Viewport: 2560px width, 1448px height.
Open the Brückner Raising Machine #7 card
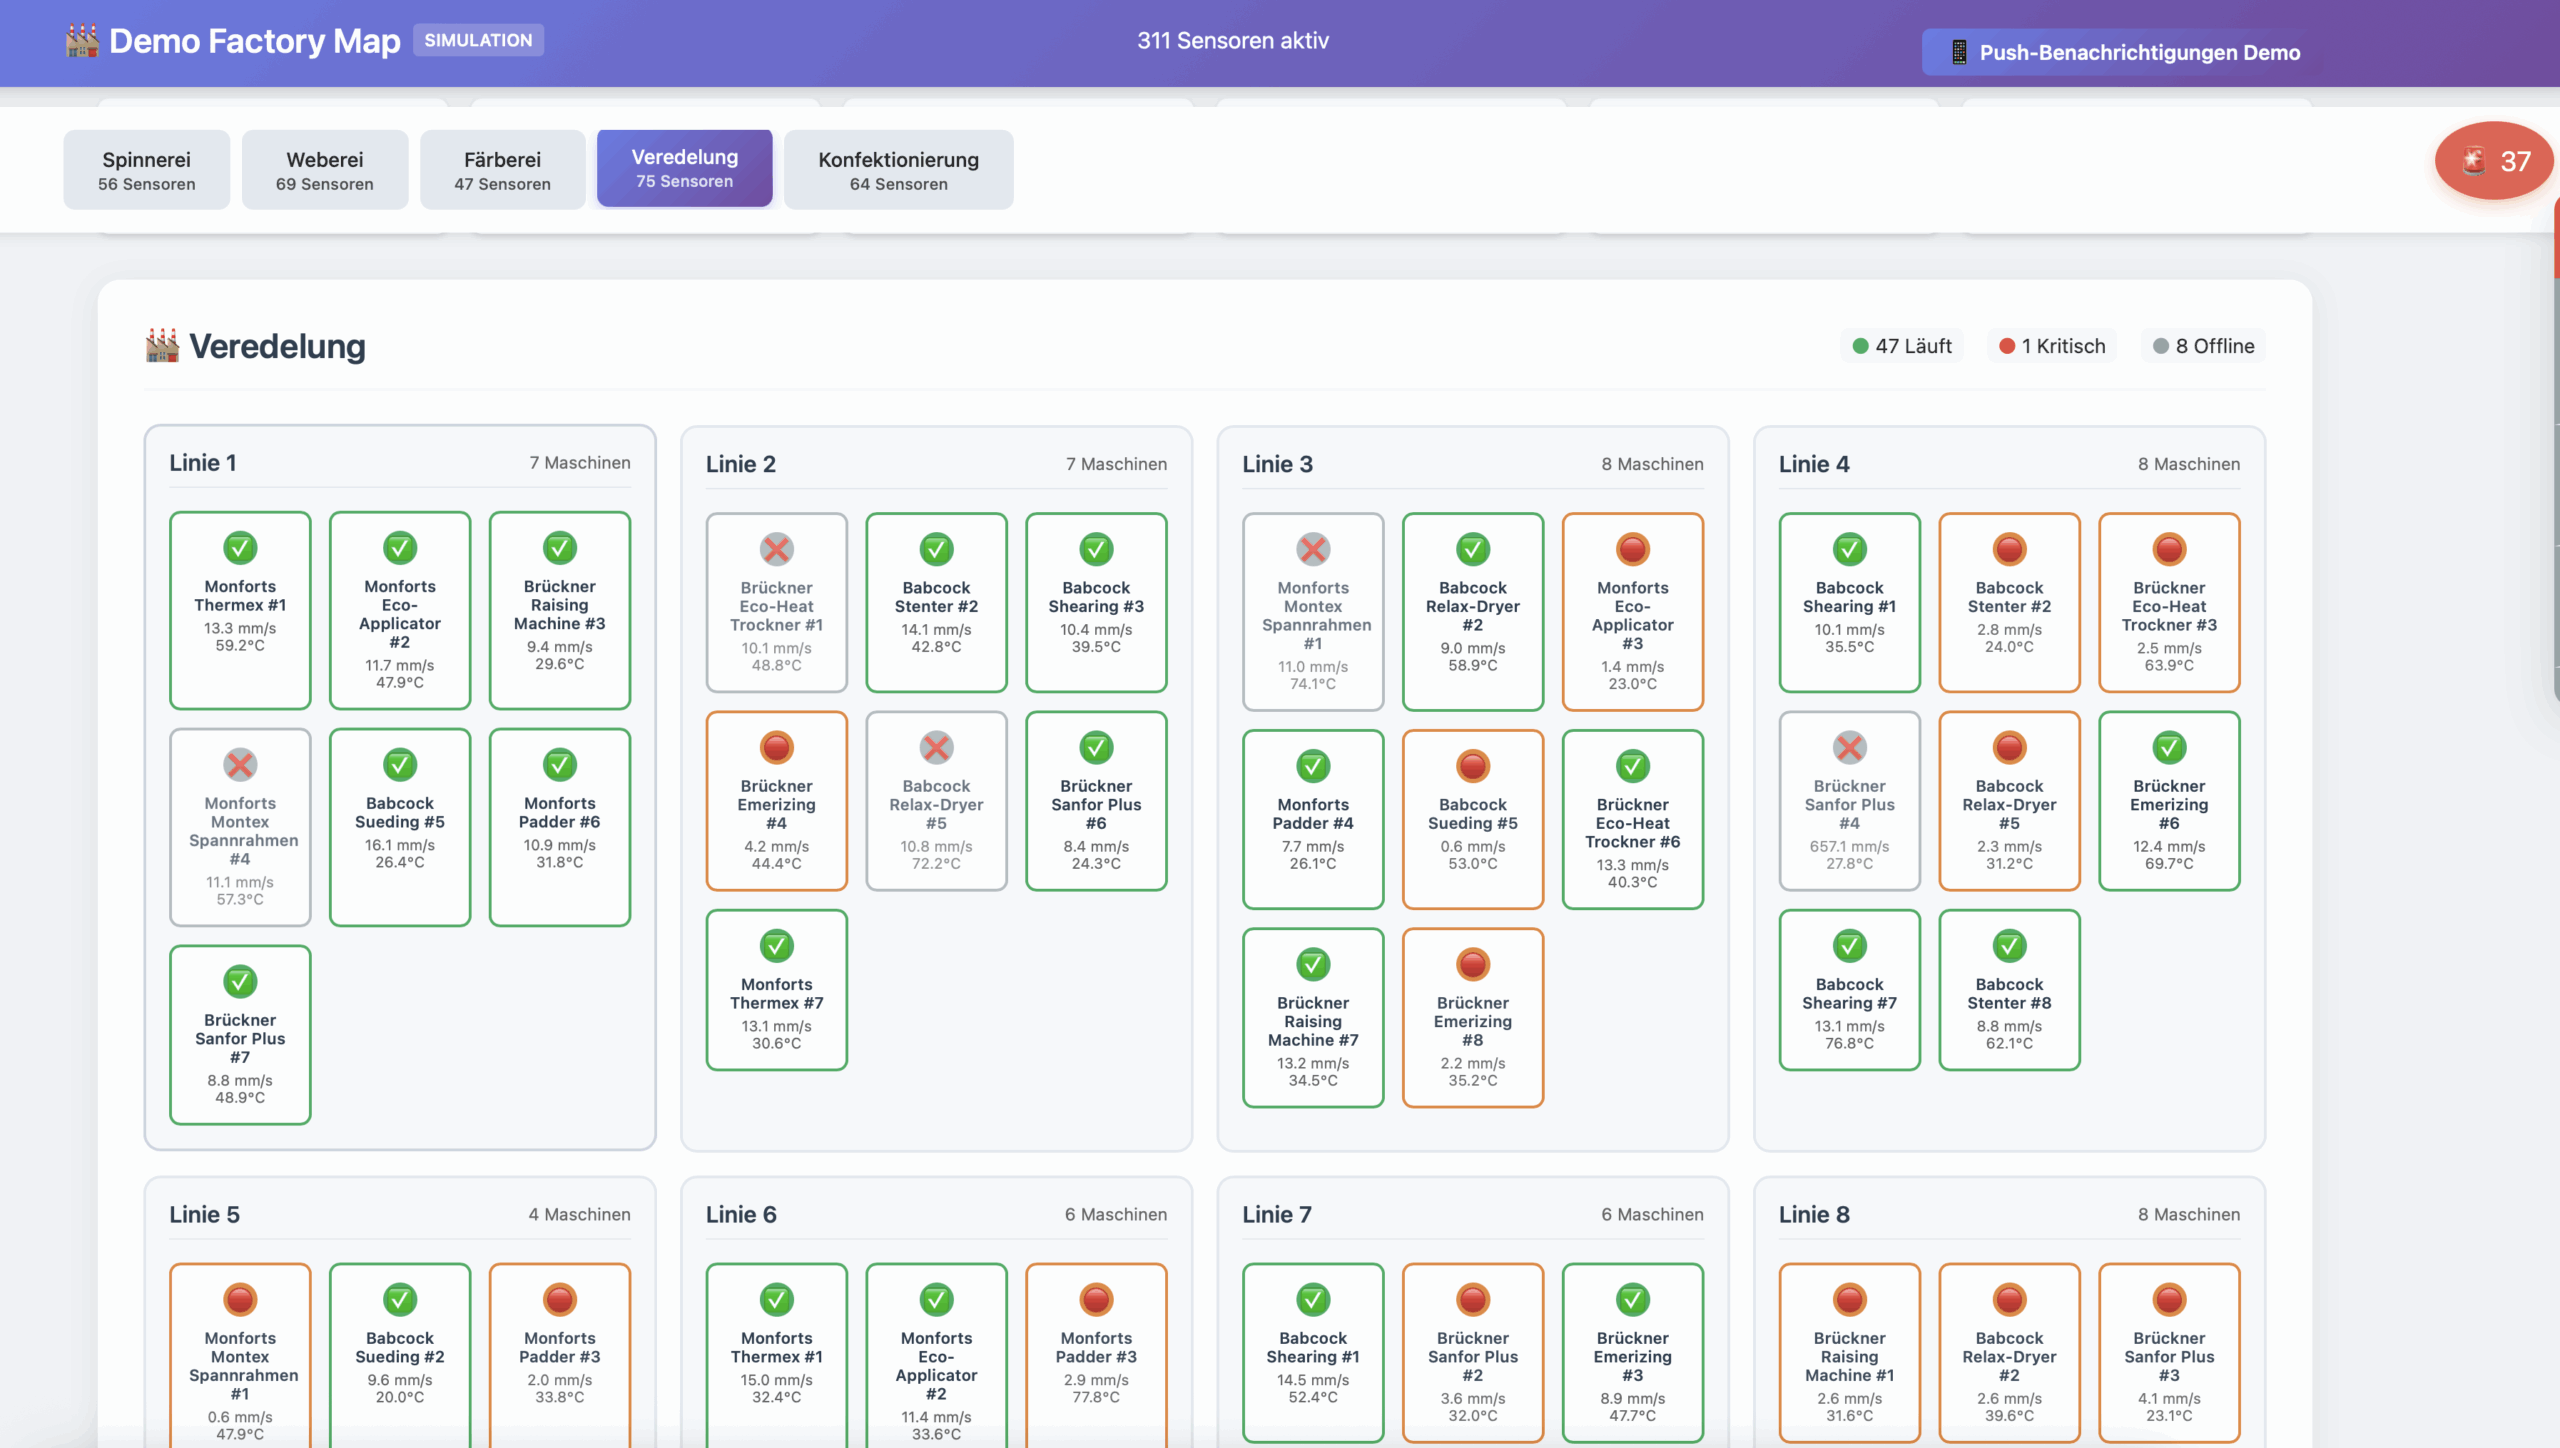coord(1313,1017)
